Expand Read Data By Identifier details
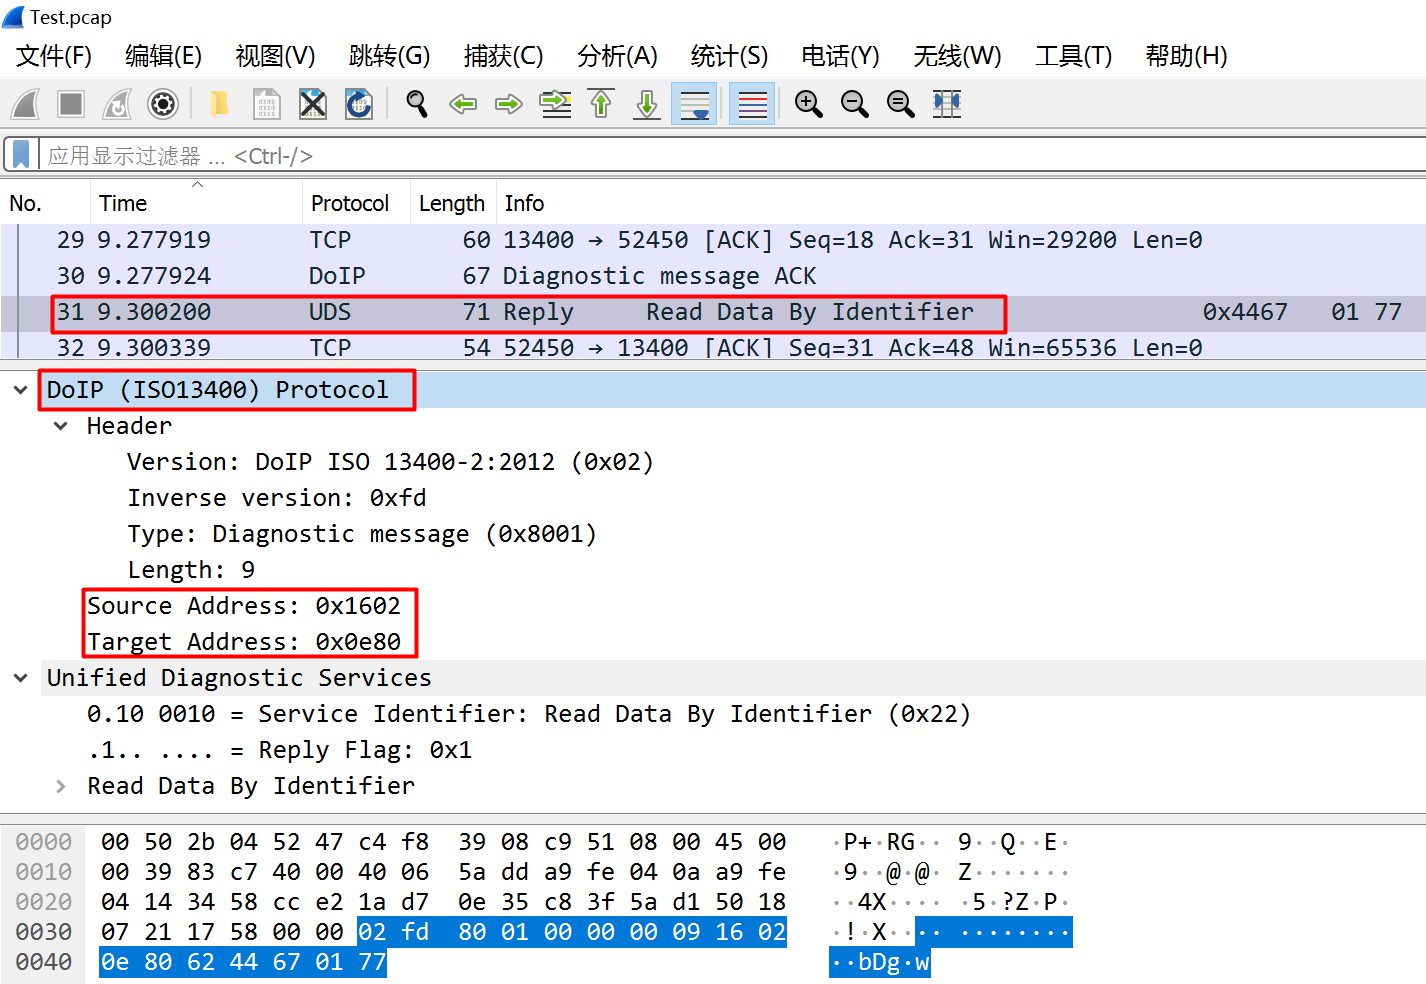The height and width of the screenshot is (984, 1426). pyautogui.click(x=61, y=786)
